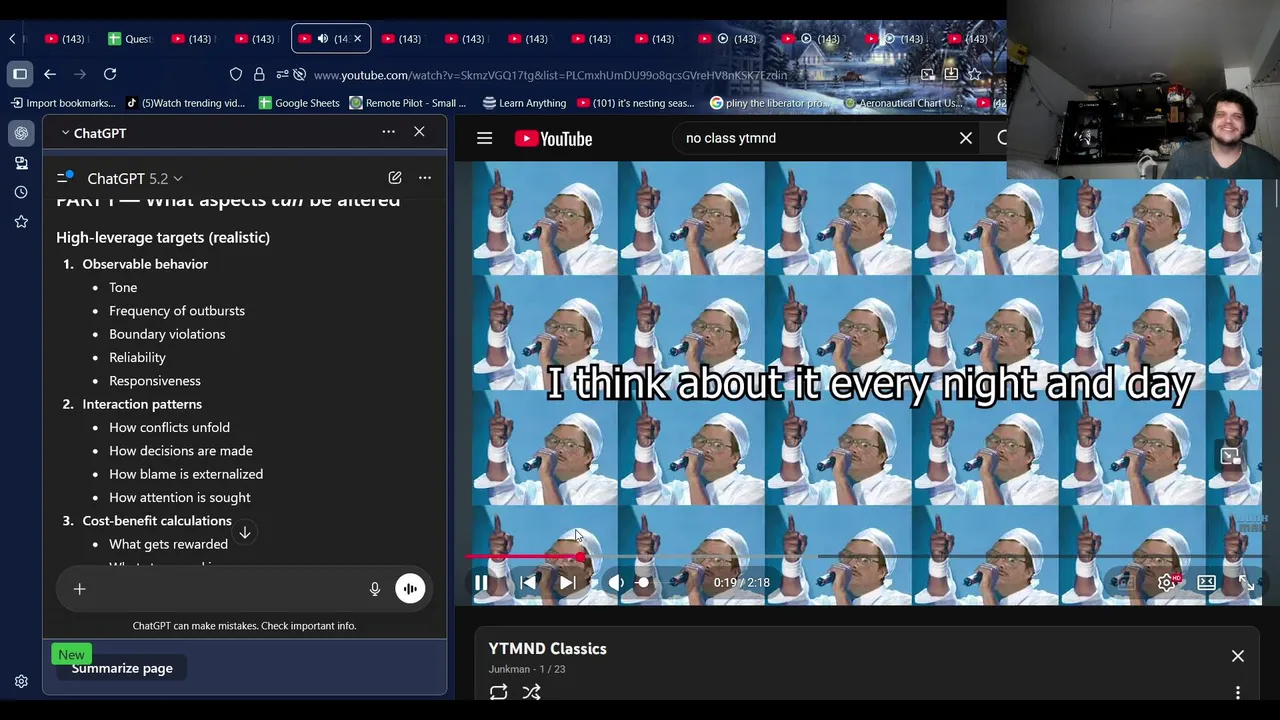Open tracking protection shield icon
The width and height of the screenshot is (1280, 720).
tap(236, 75)
